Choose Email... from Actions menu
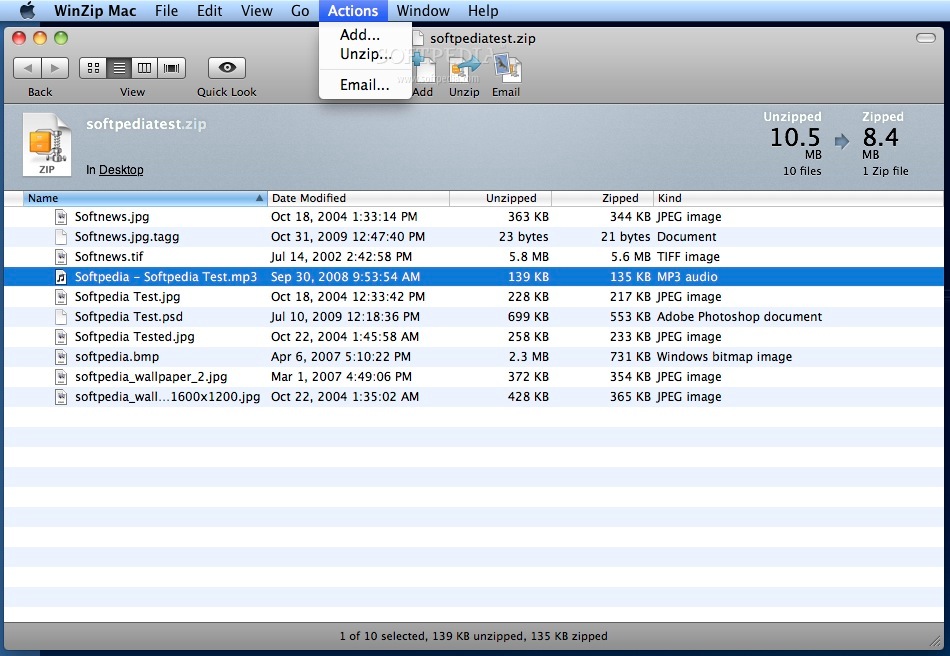This screenshot has height=656, width=950. (364, 85)
